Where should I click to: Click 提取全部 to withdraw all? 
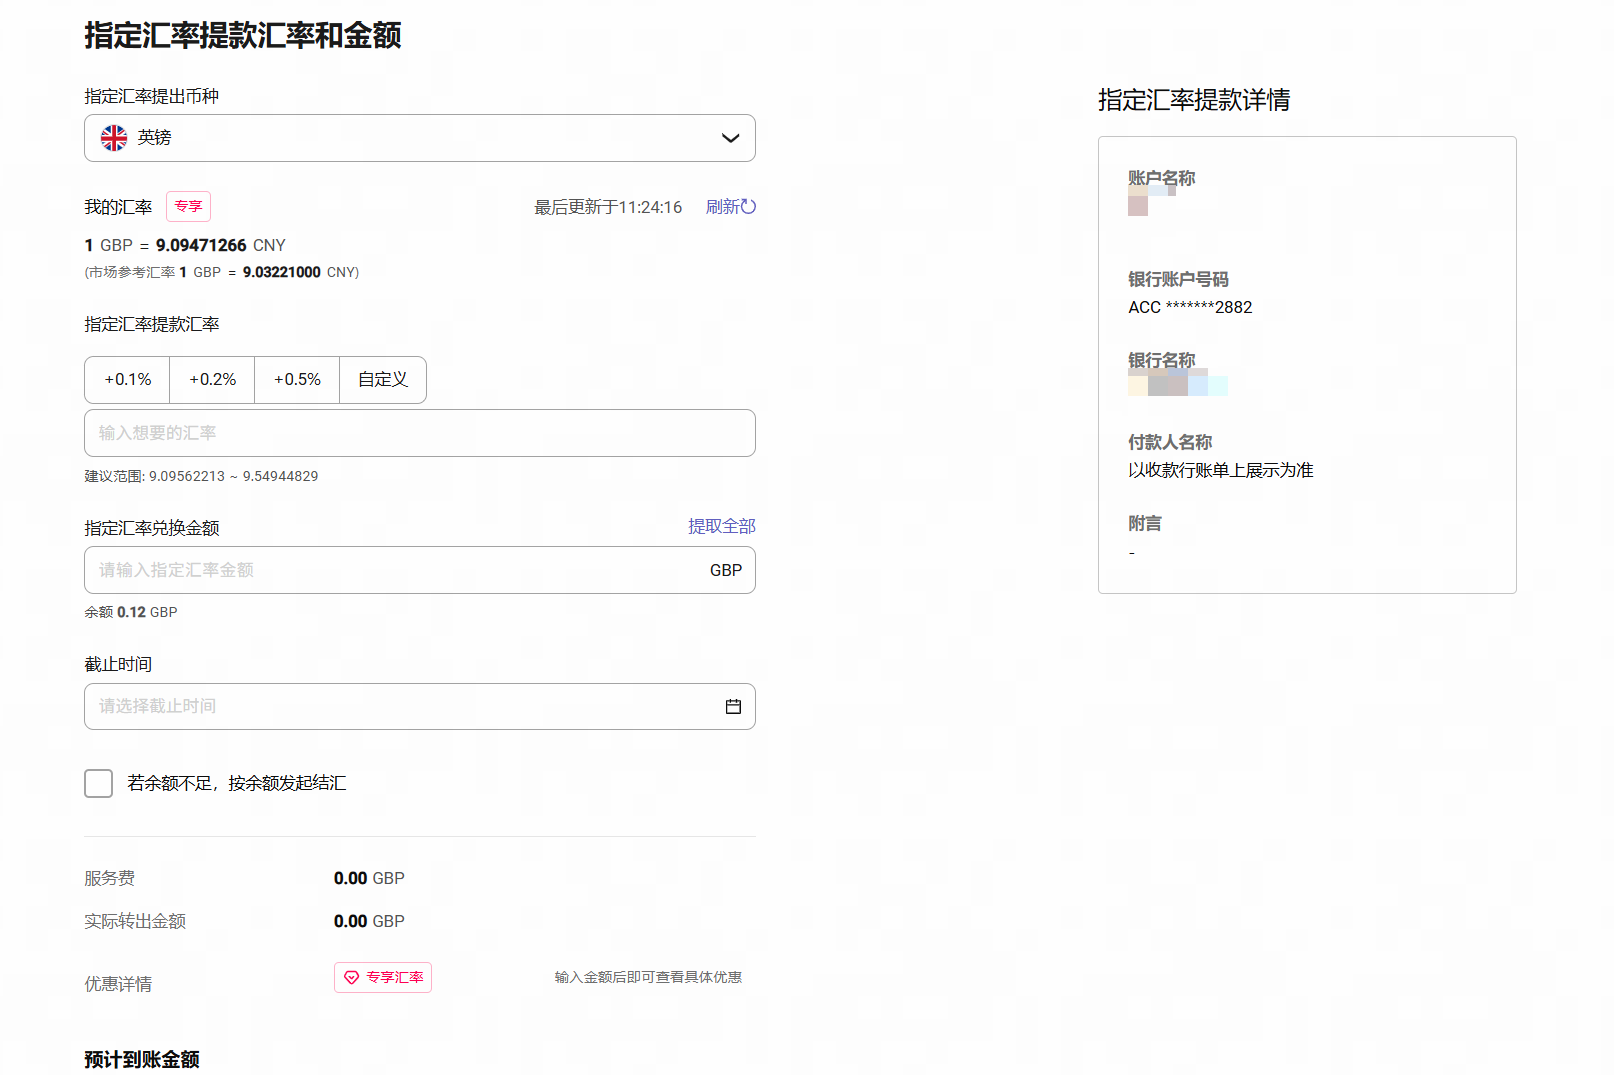[722, 526]
